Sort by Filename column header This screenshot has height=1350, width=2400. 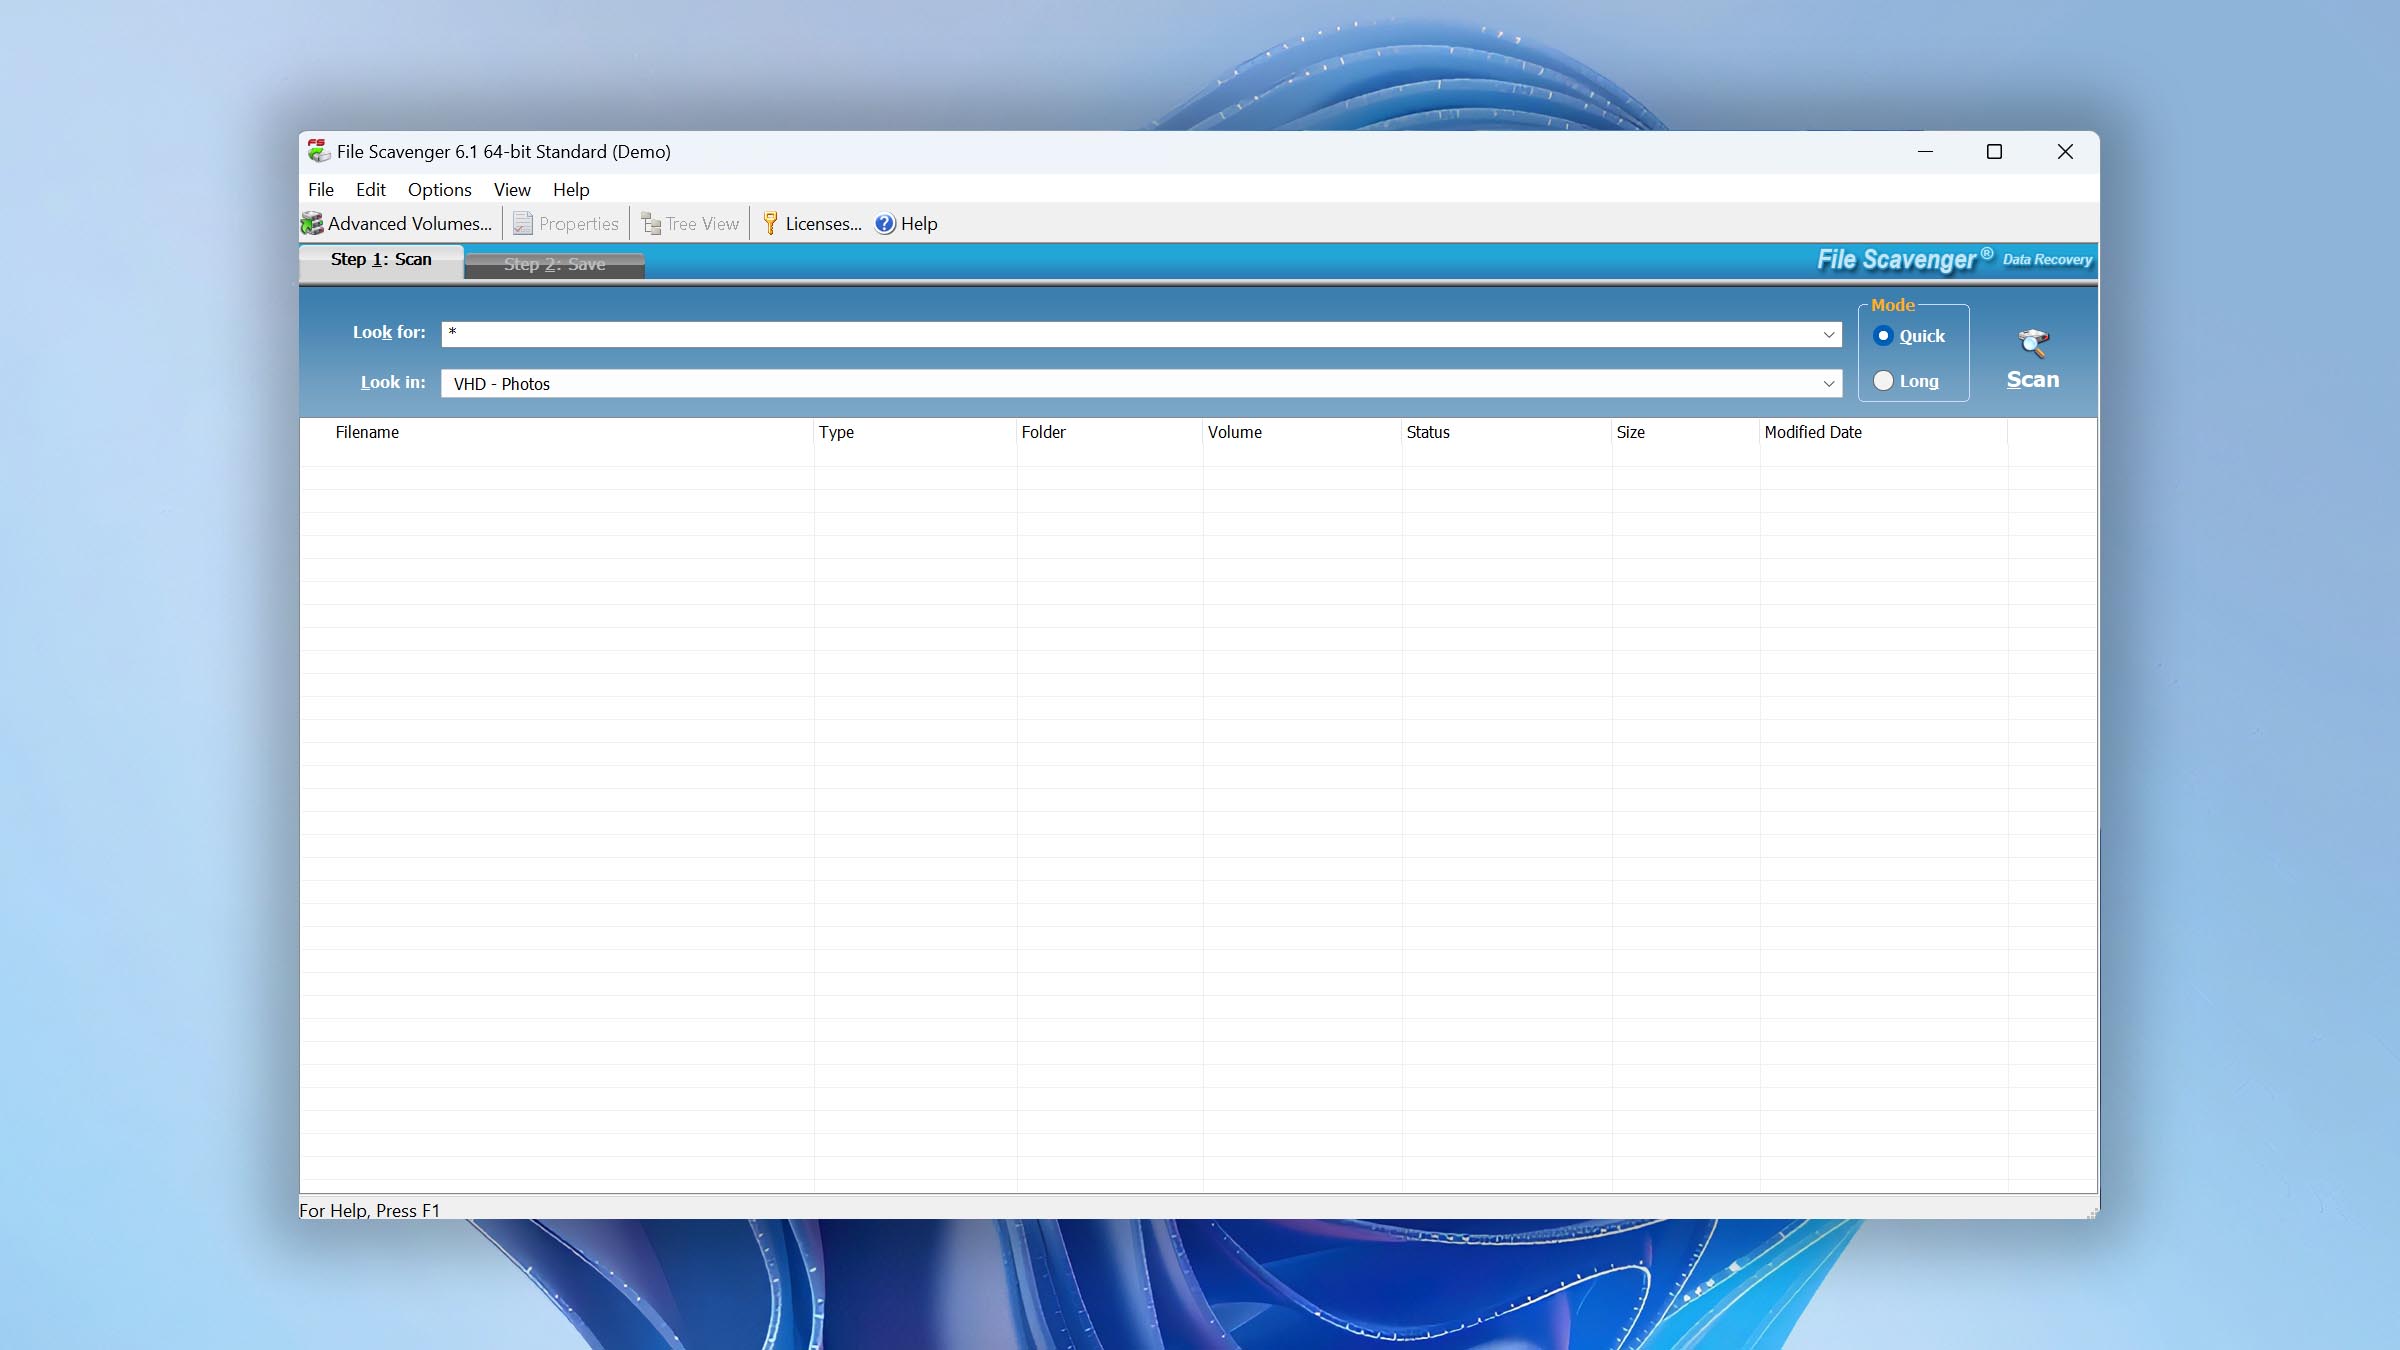pos(557,432)
